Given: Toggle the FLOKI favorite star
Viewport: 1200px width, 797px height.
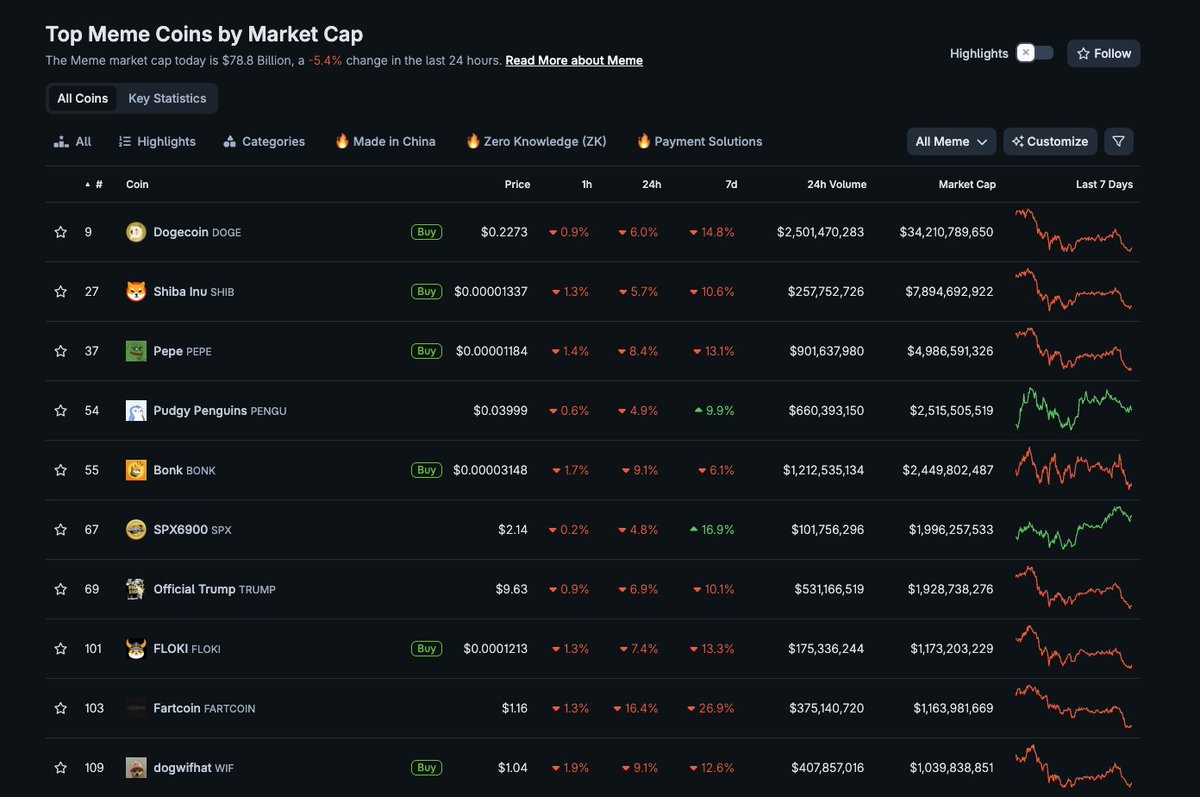Looking at the screenshot, I should 61,649.
